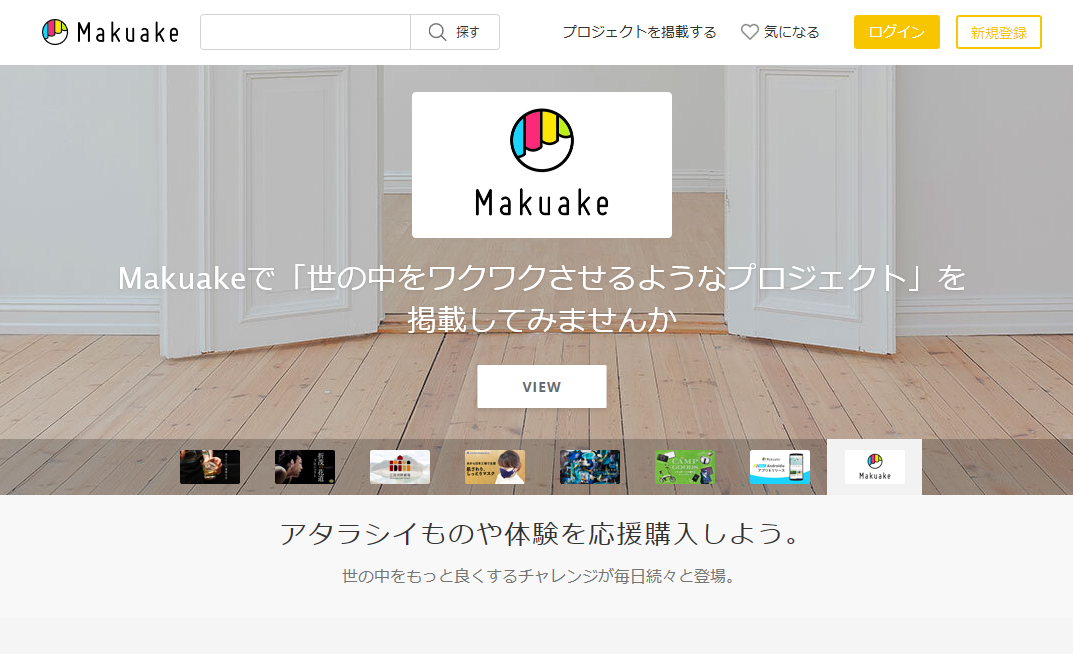This screenshot has height=654, width=1073.
Task: Select the Makuake logo slide thumbnail
Action: pyautogui.click(x=875, y=467)
